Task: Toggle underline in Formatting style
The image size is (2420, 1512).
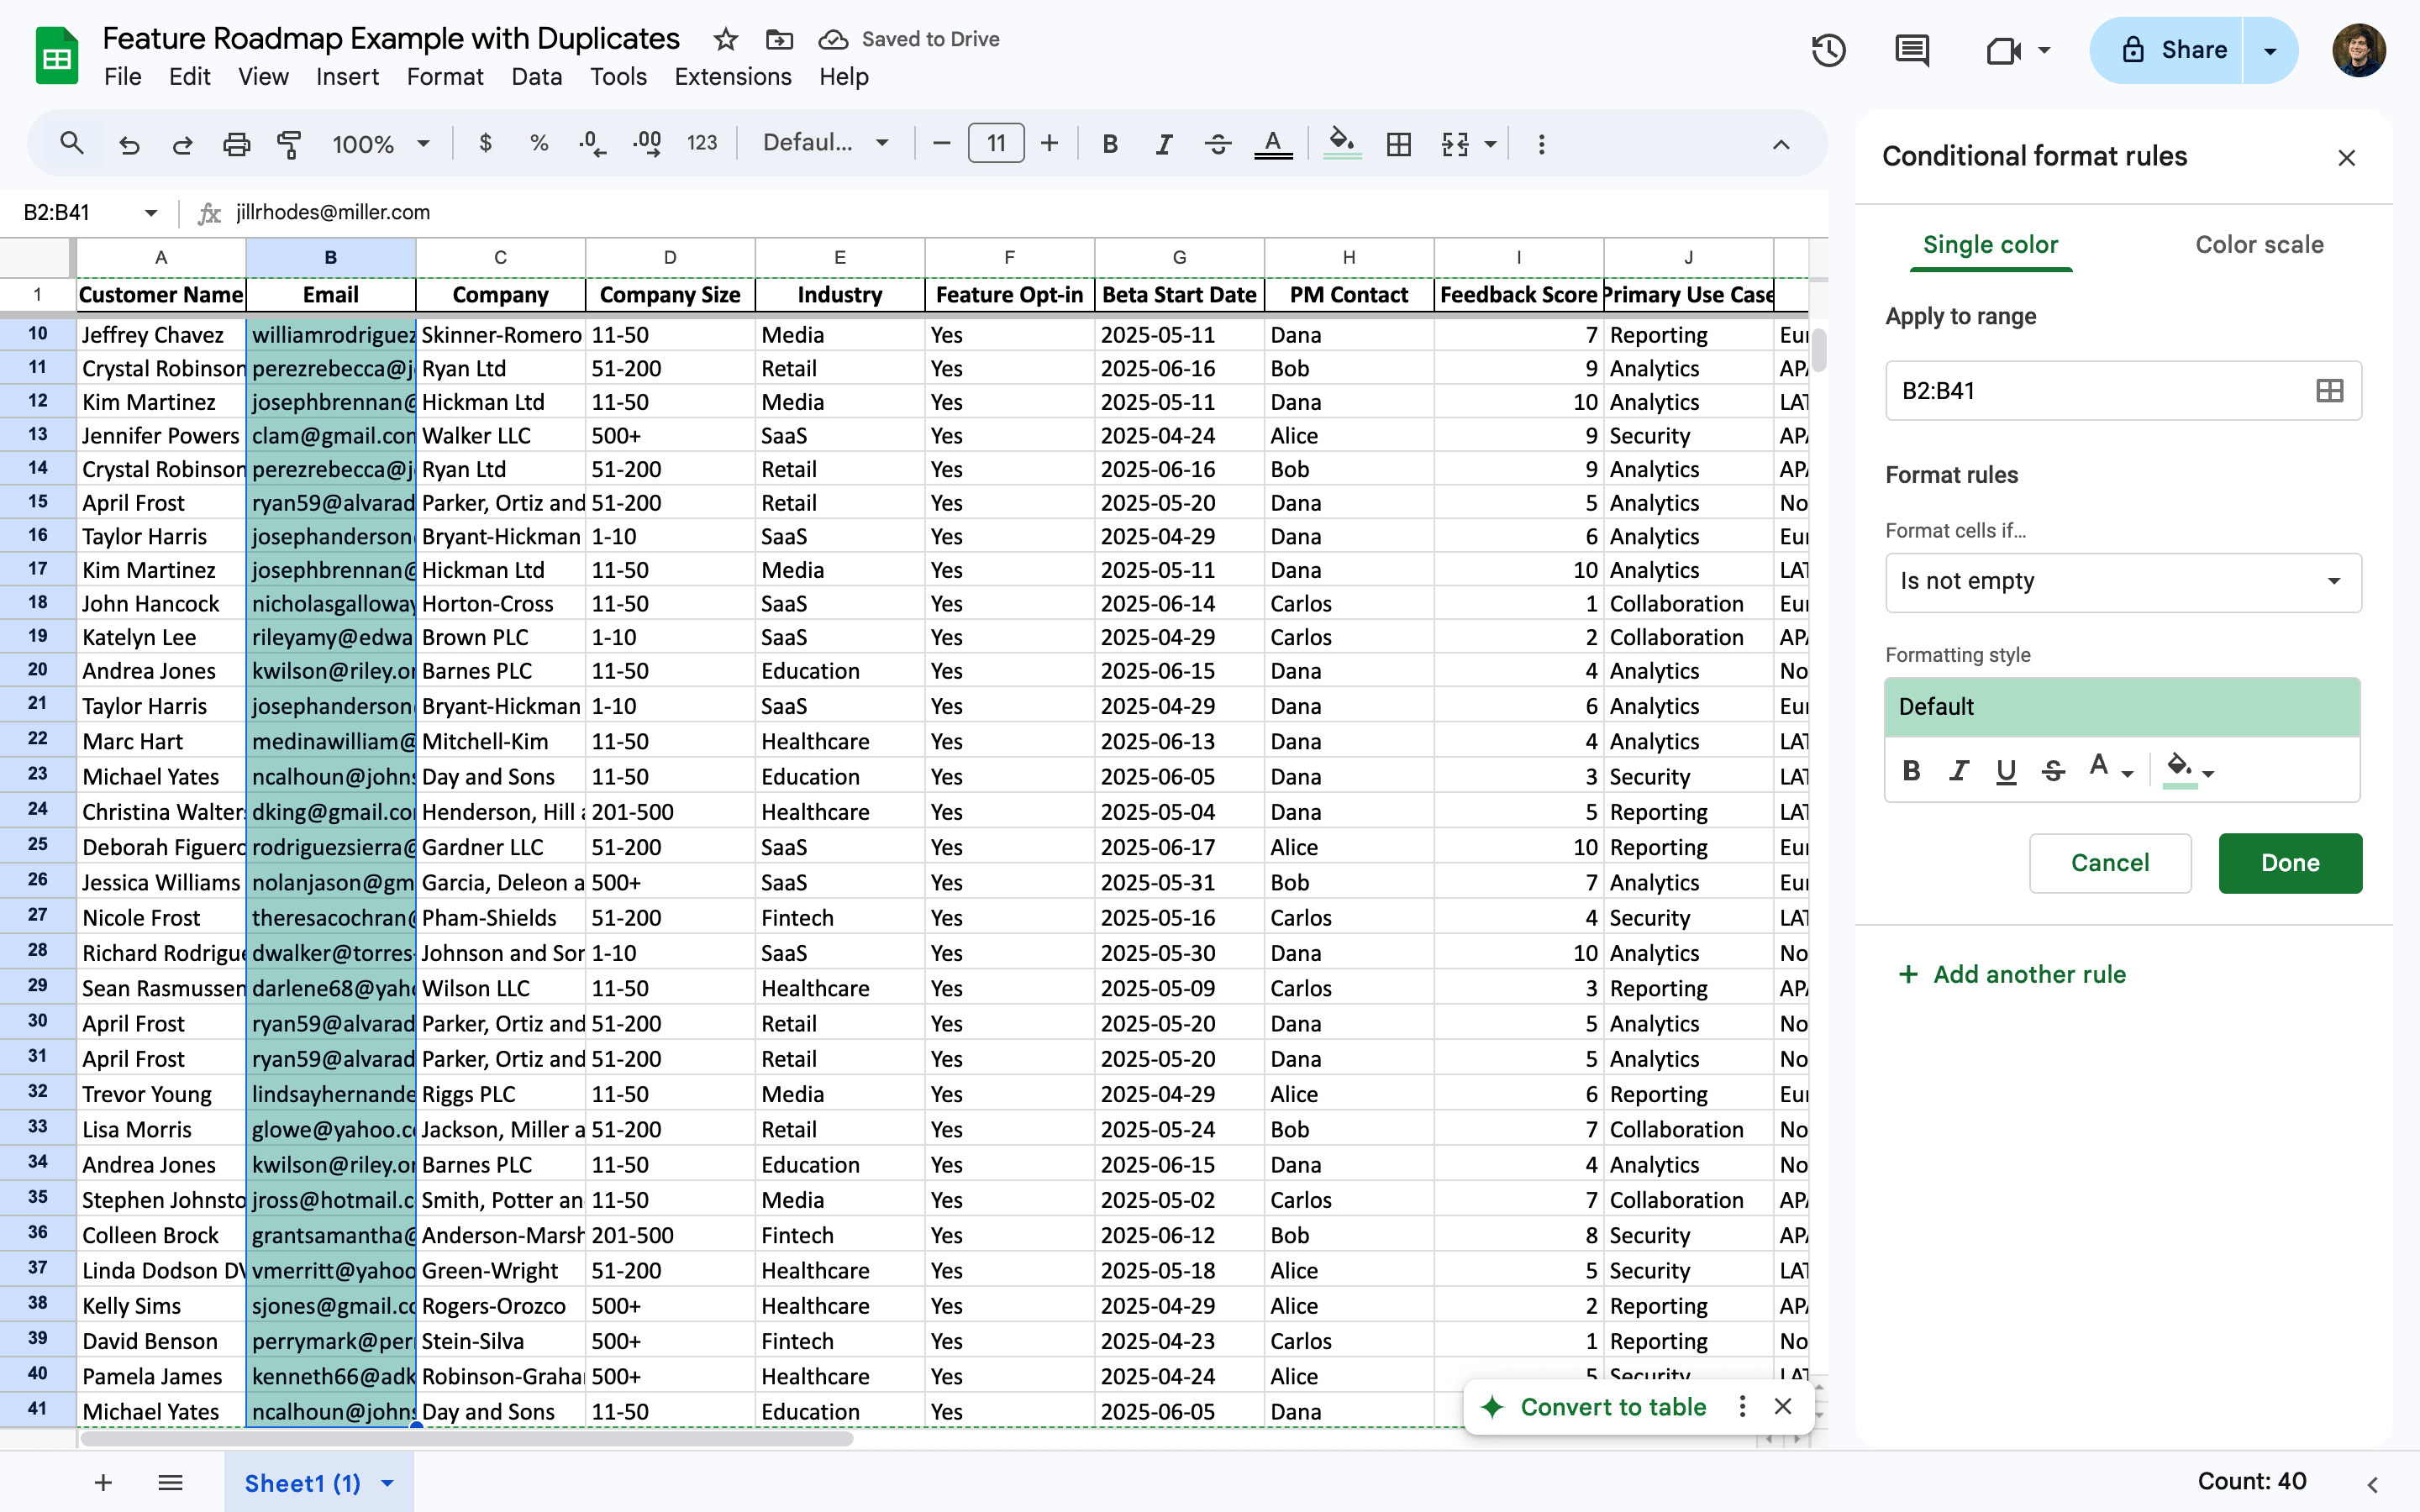Action: click(x=2005, y=770)
